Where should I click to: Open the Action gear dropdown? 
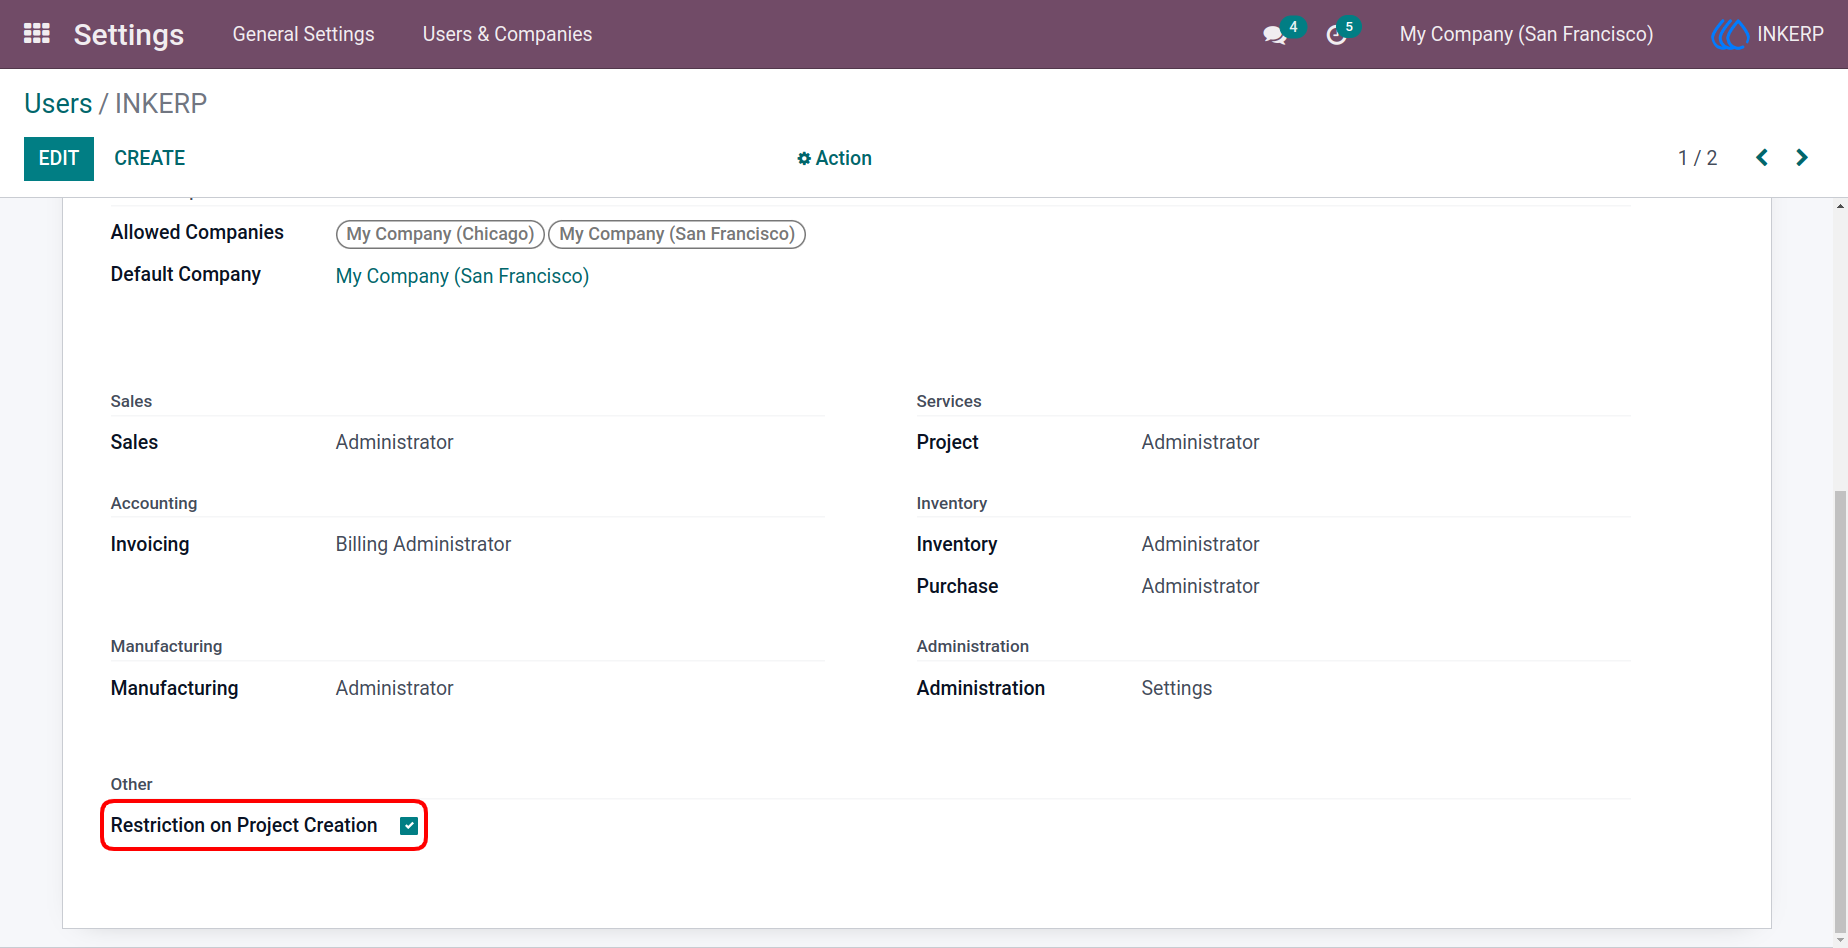[834, 158]
